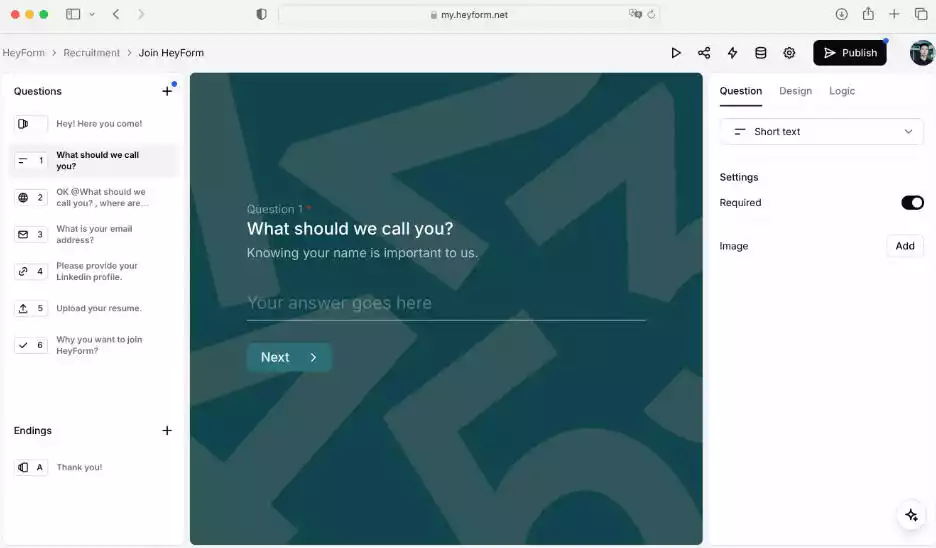Go to HeyForm breadcrumb link
This screenshot has height=548, width=936.
[23, 53]
